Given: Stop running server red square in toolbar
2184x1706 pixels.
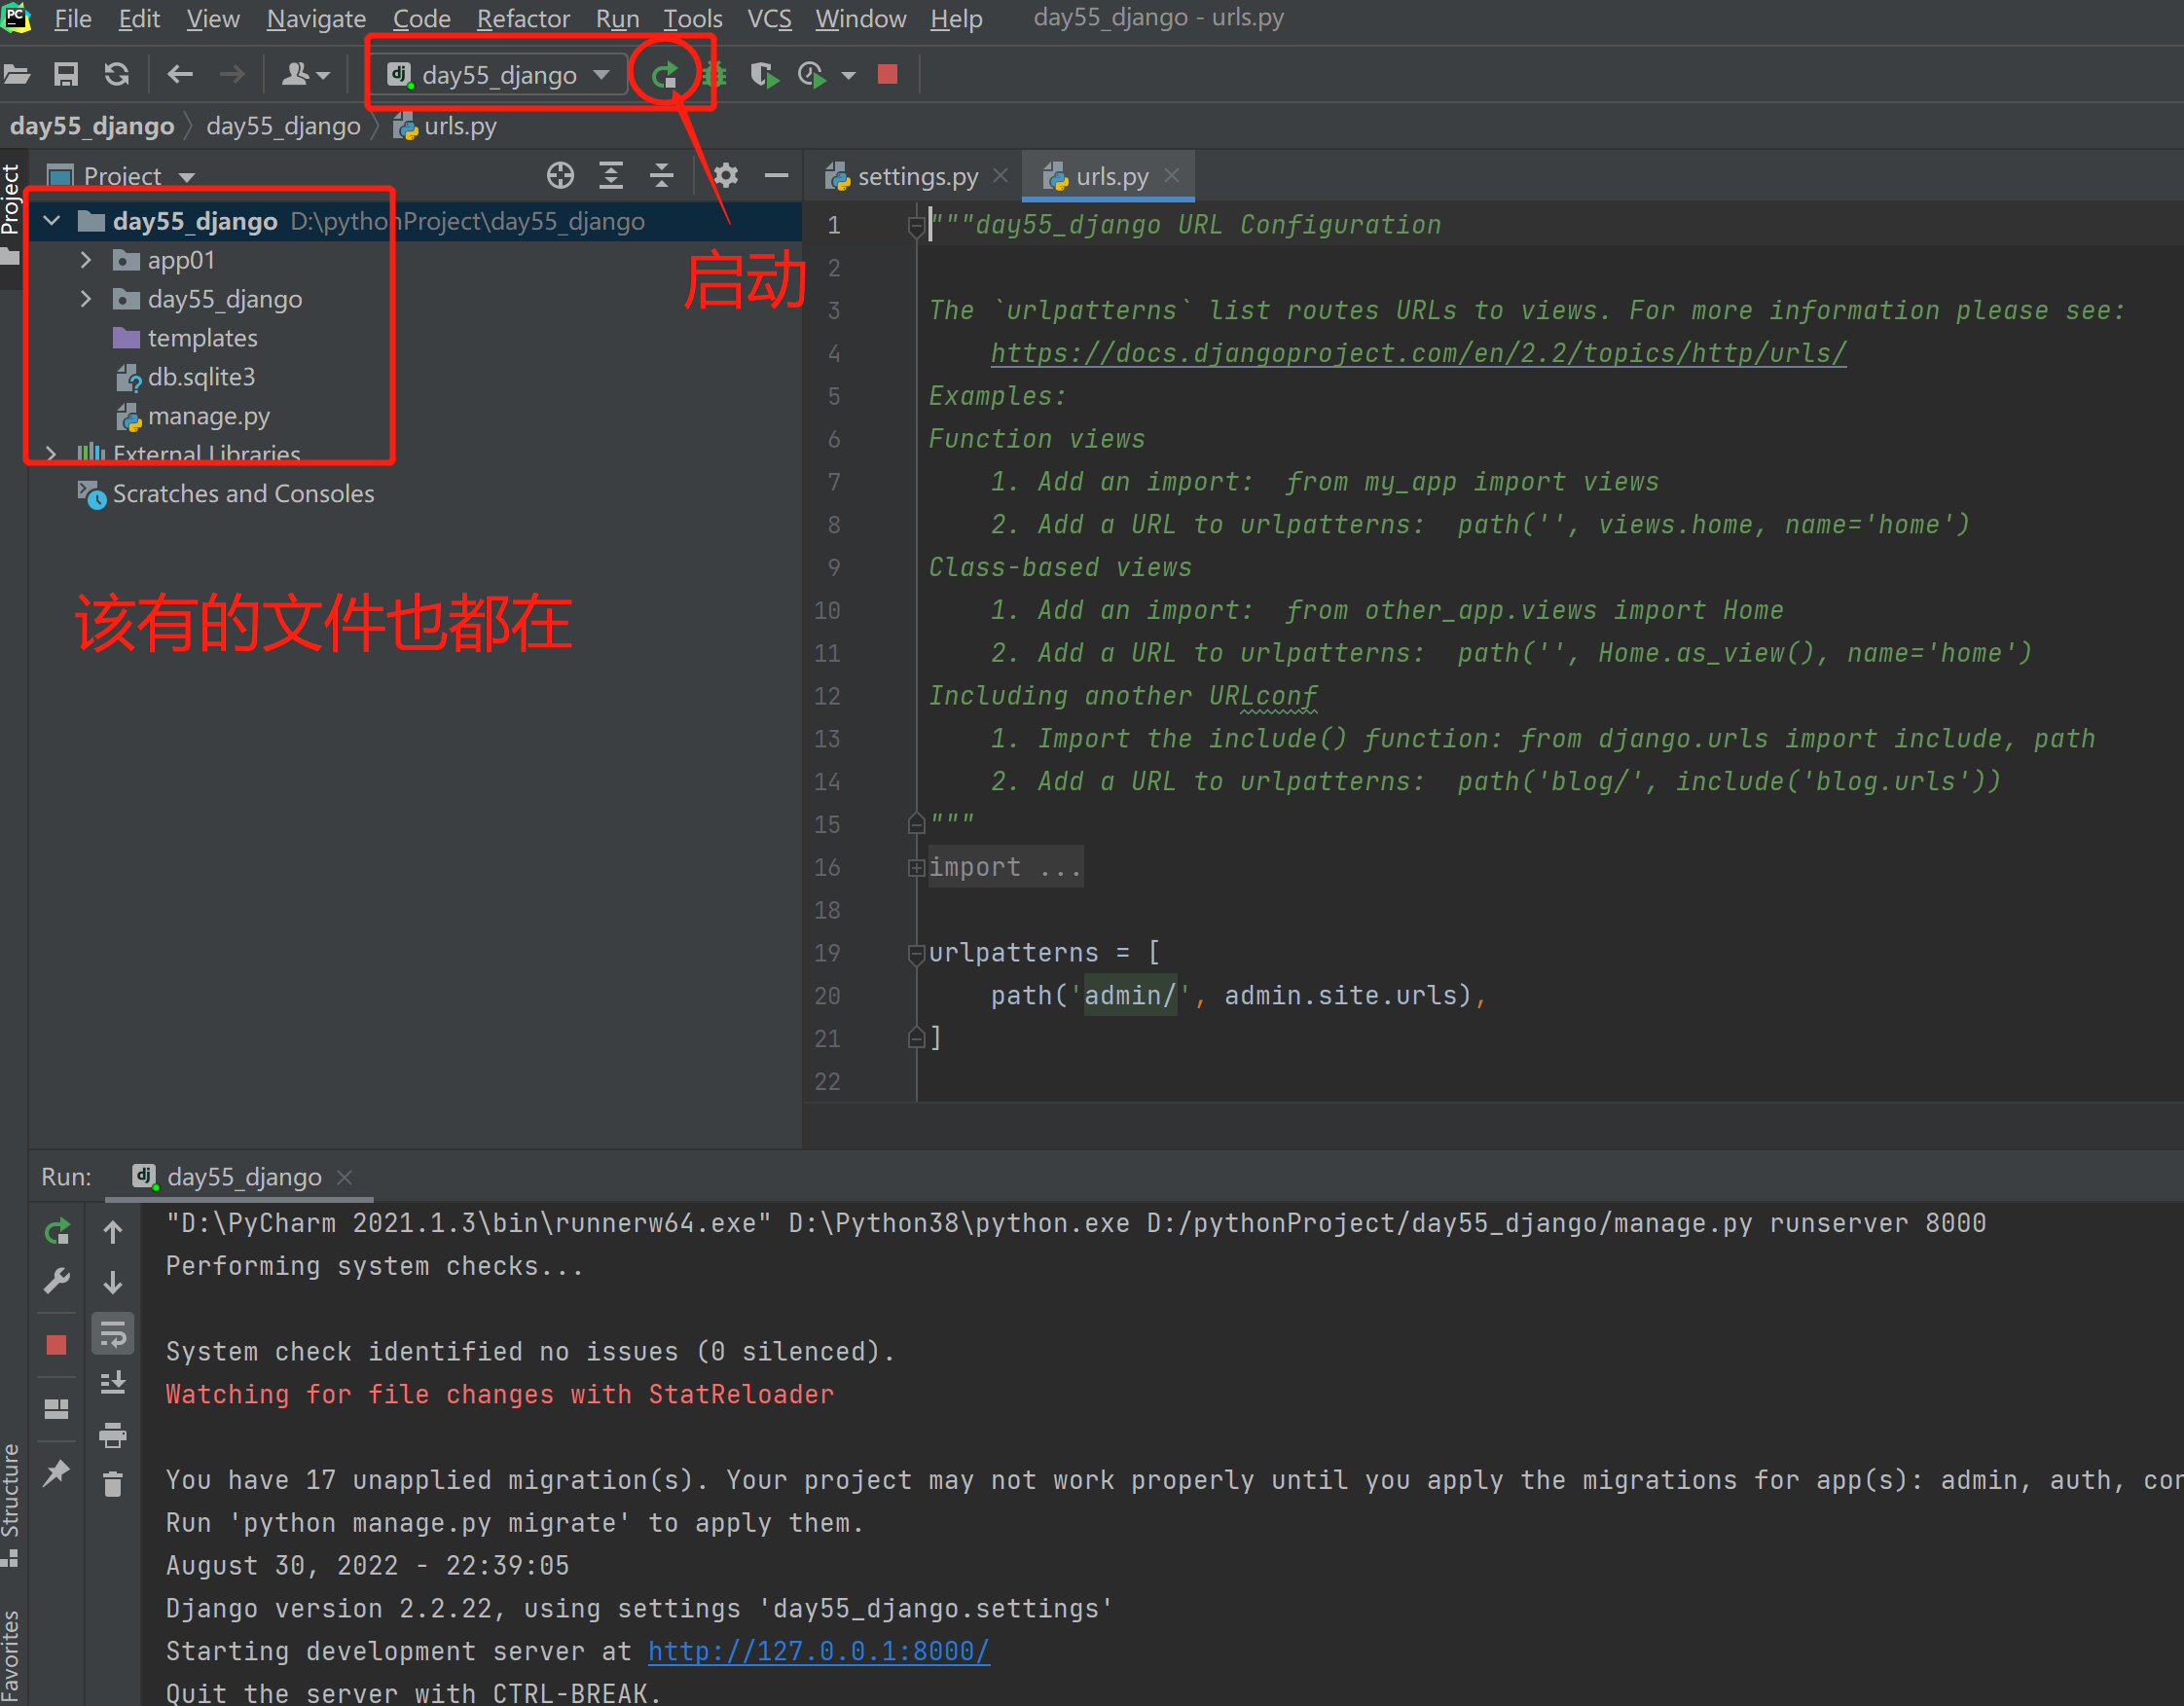Looking at the screenshot, I should [887, 74].
